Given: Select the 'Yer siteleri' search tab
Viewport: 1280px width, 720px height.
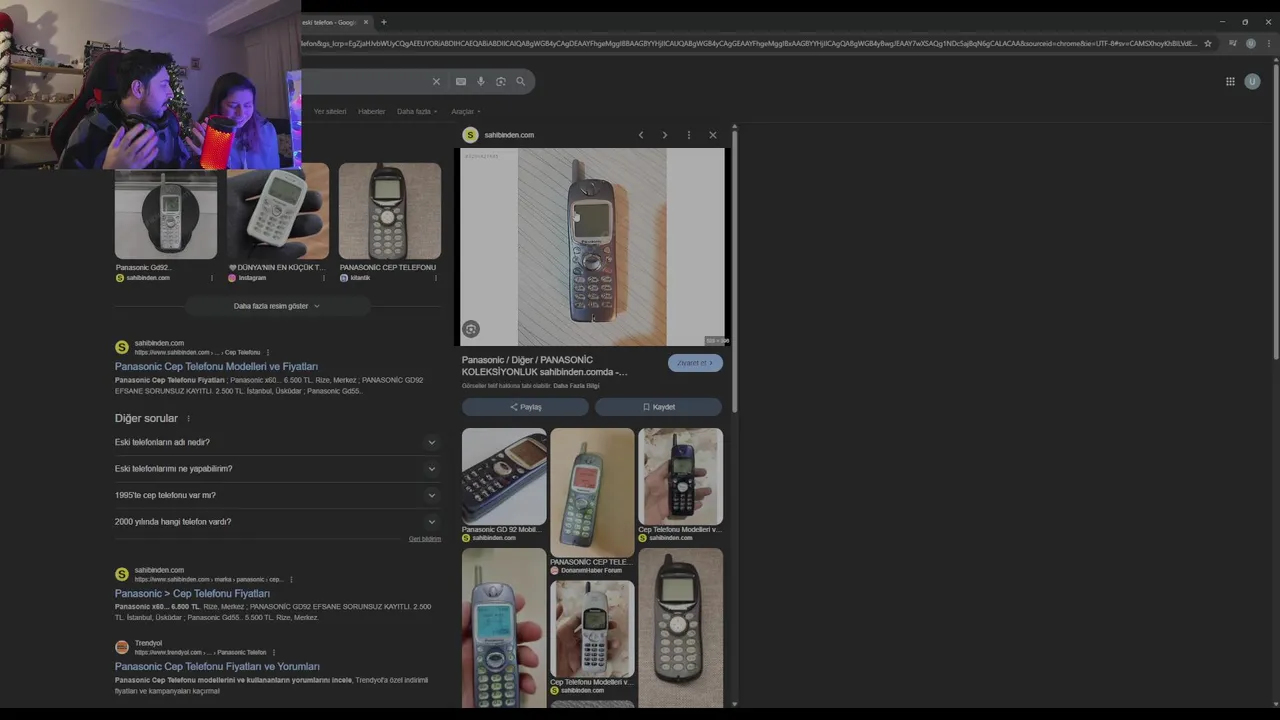Looking at the screenshot, I should point(330,112).
